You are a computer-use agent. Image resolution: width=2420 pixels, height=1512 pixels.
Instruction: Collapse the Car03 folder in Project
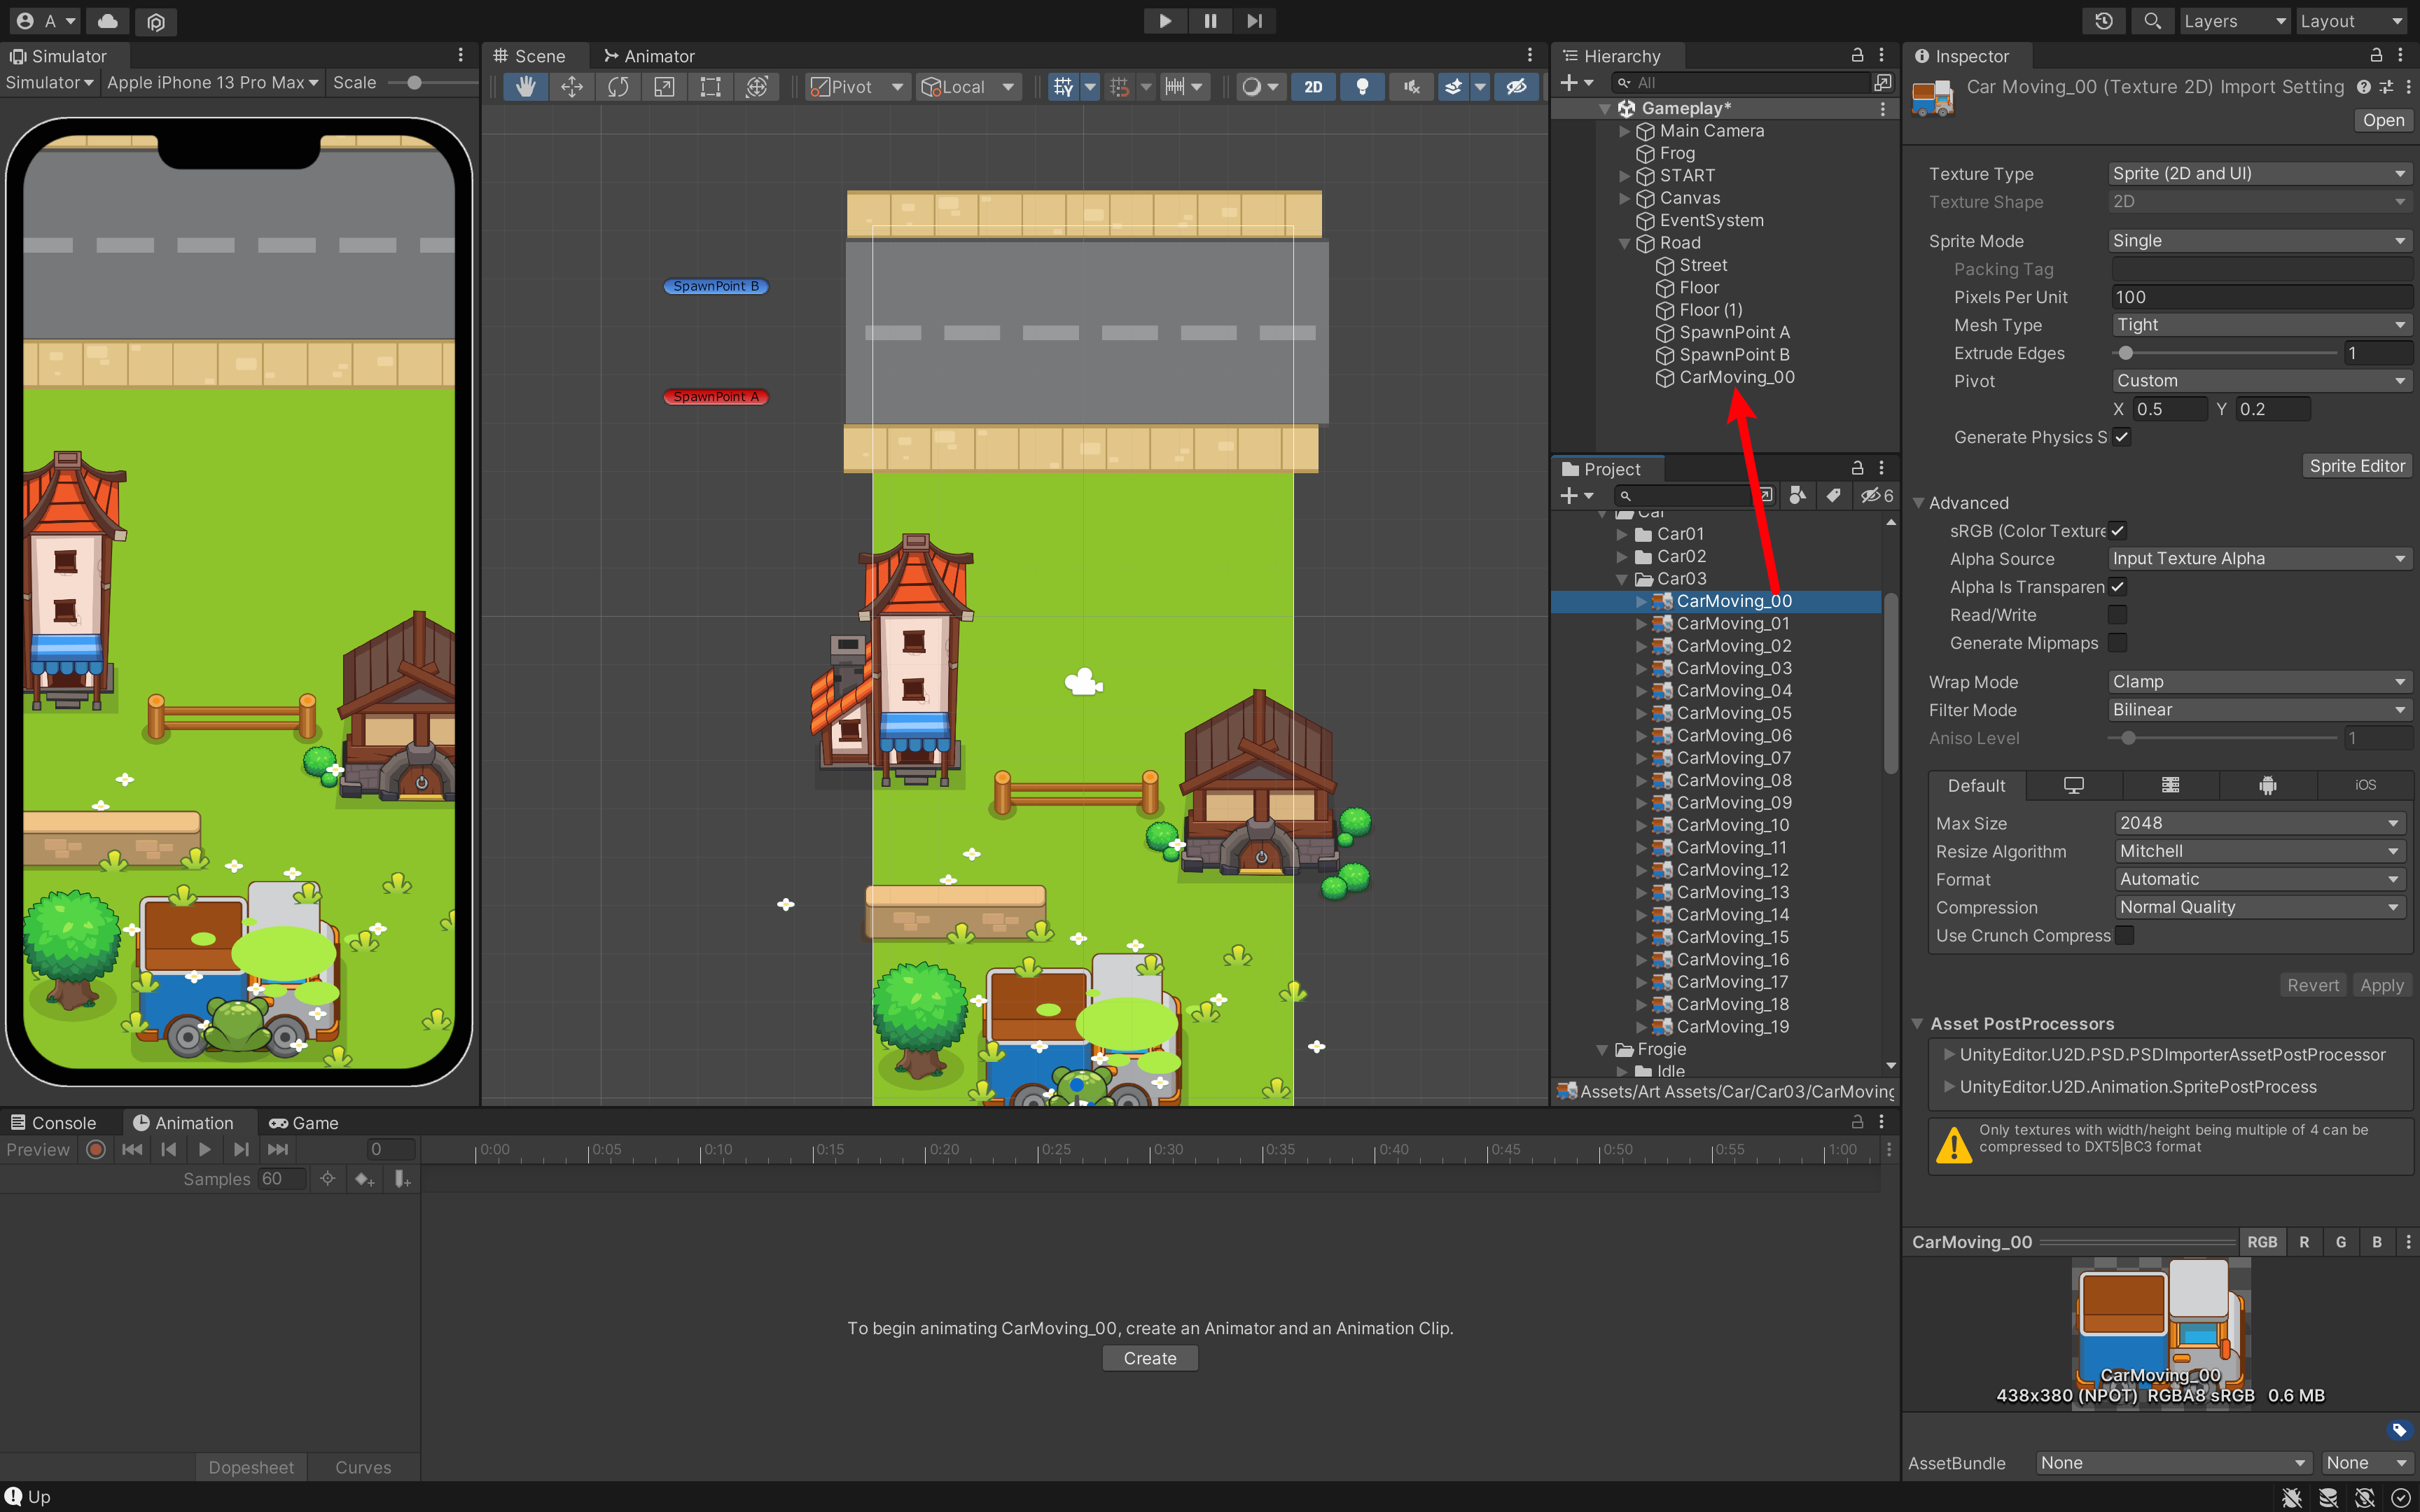tap(1622, 579)
